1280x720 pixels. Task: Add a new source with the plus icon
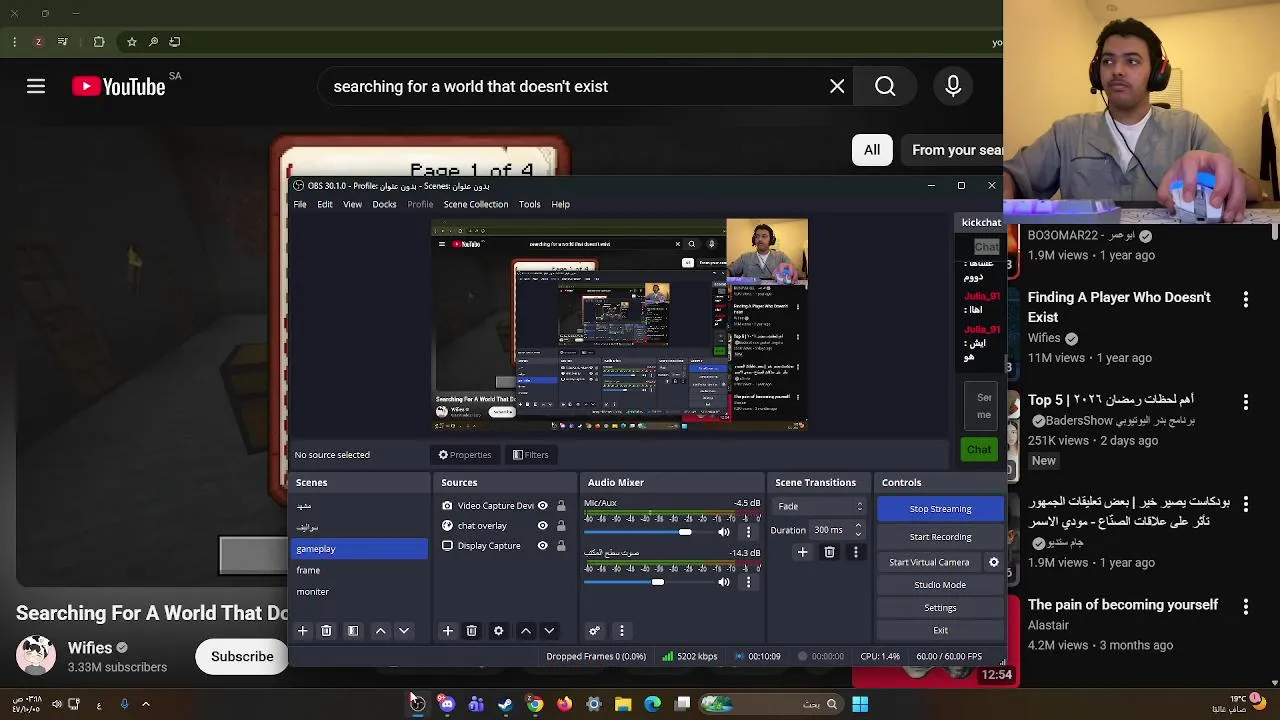tap(448, 631)
